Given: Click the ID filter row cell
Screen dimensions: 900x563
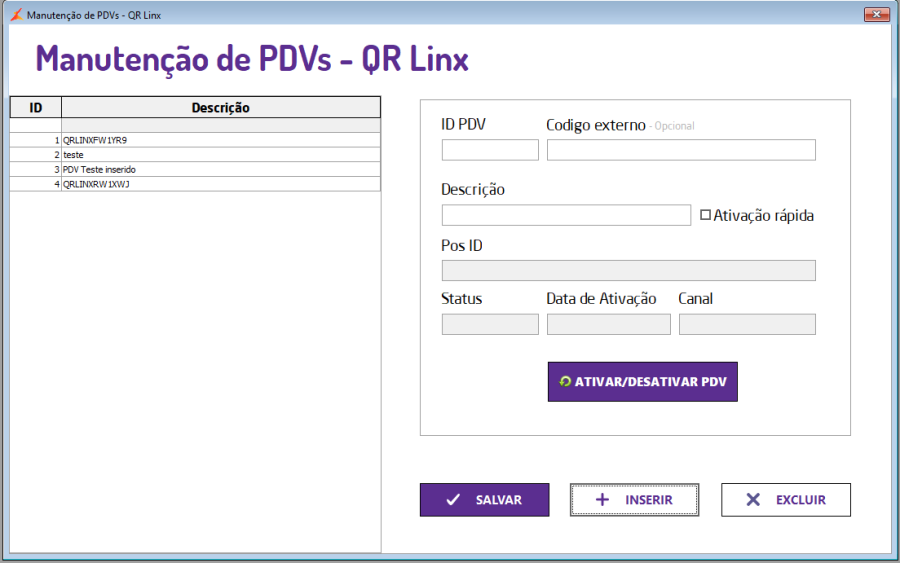Looking at the screenshot, I should [x=36, y=125].
